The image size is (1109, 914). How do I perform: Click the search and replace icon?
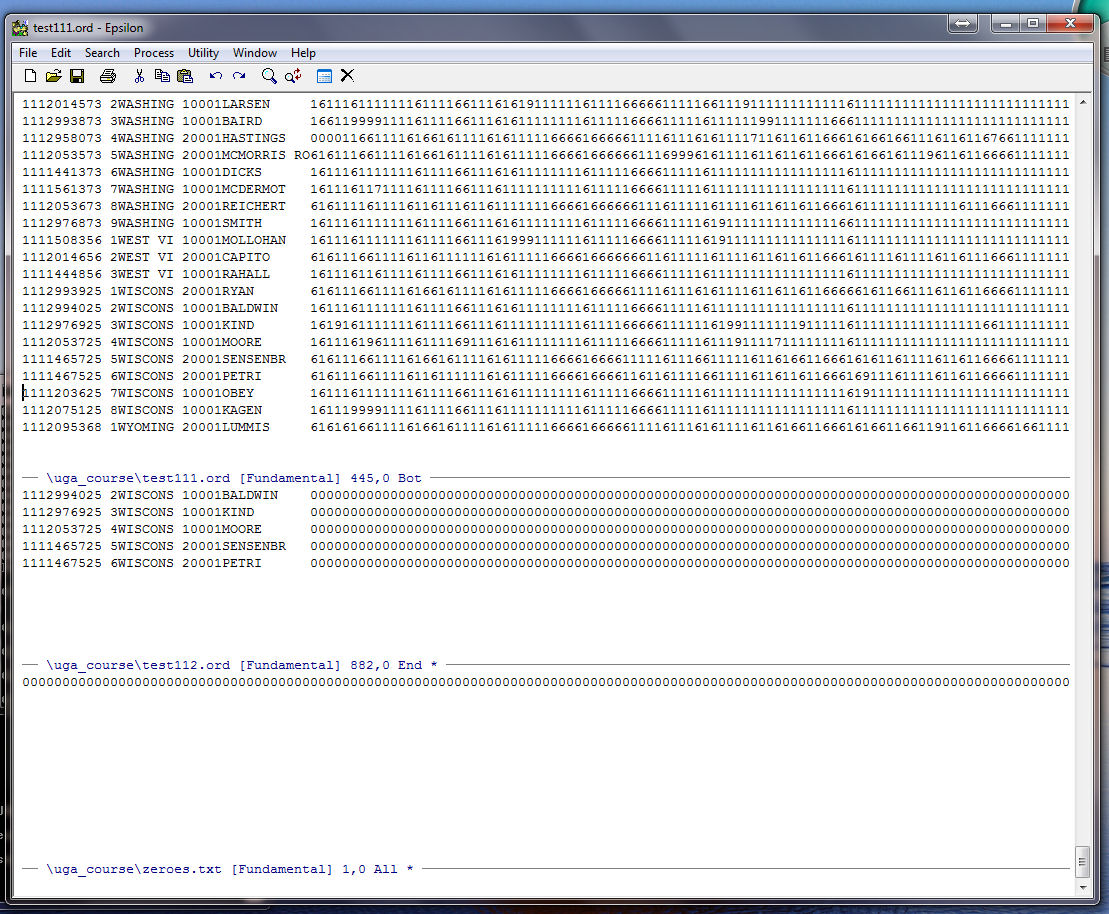pos(293,76)
